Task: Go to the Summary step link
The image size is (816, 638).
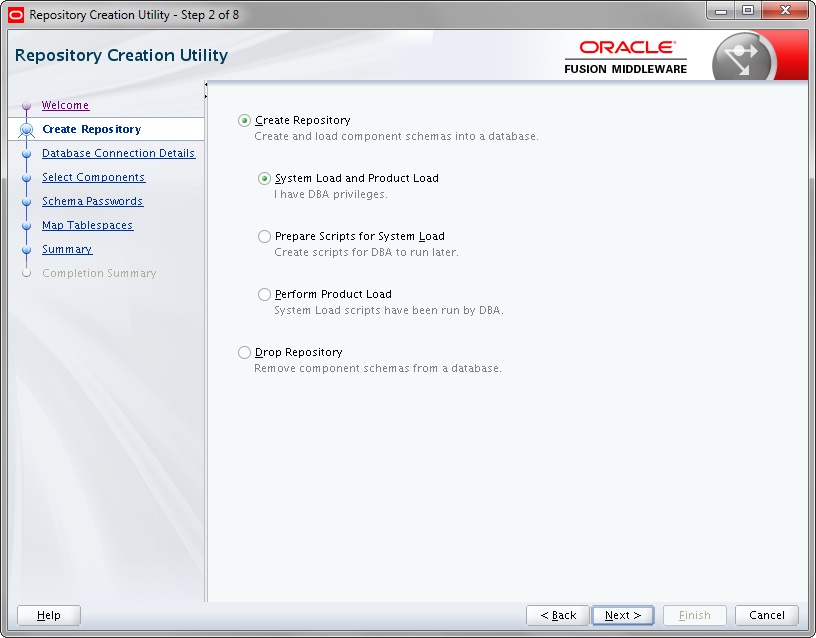Action: coord(67,249)
